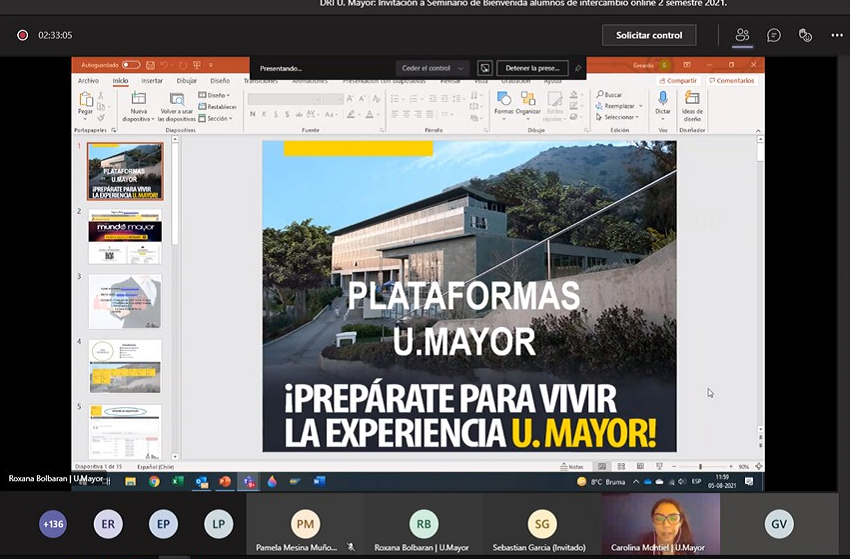This screenshot has height=560, width=850.
Task: Click the Undo icon
Action: [165, 65]
